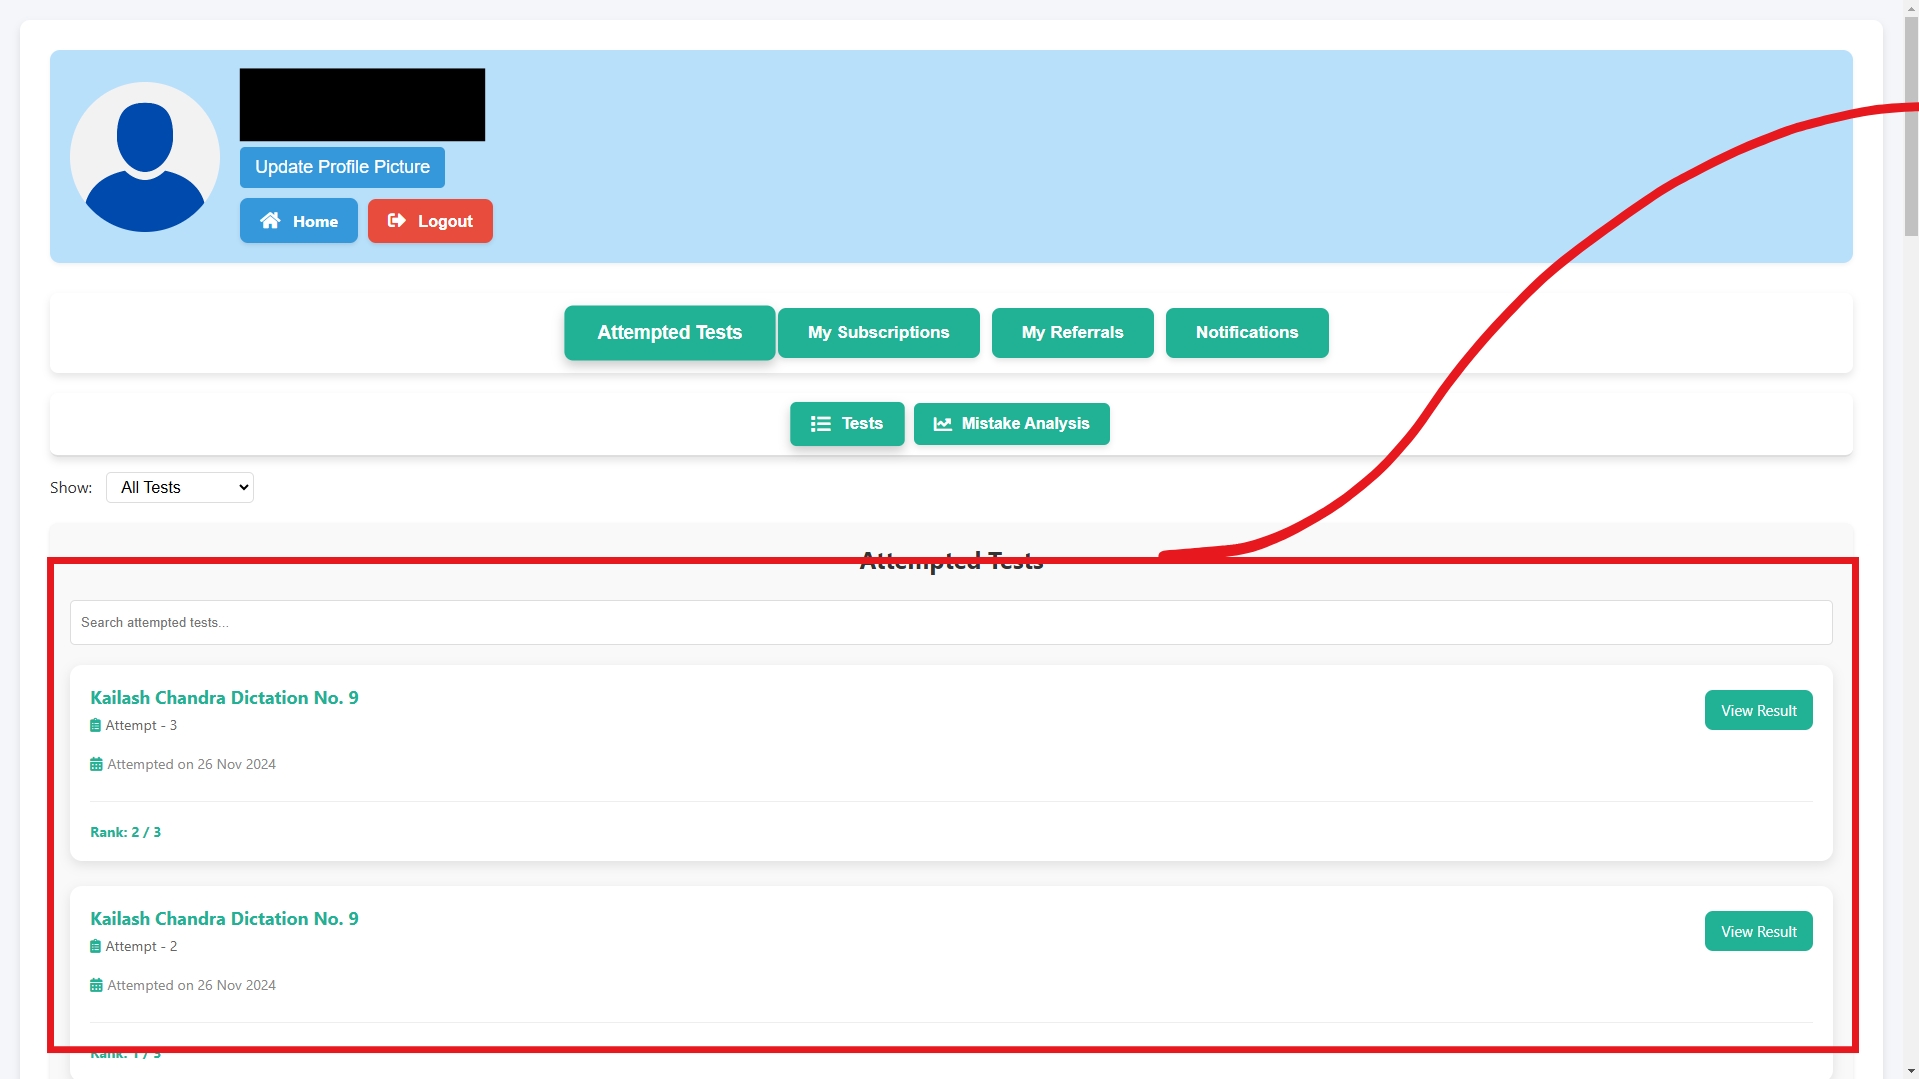The image size is (1919, 1079).
Task: Expand the Show filter selector
Action: (179, 487)
